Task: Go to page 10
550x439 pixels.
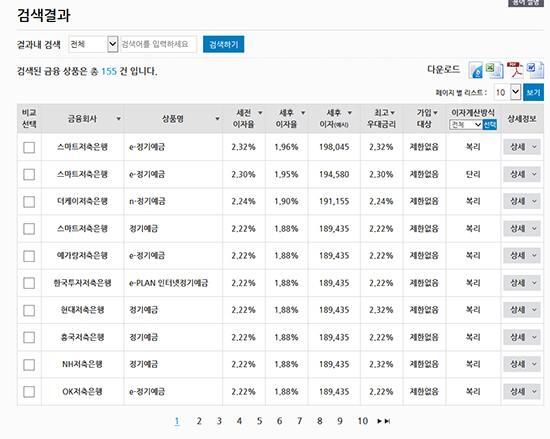Action: coord(363,421)
